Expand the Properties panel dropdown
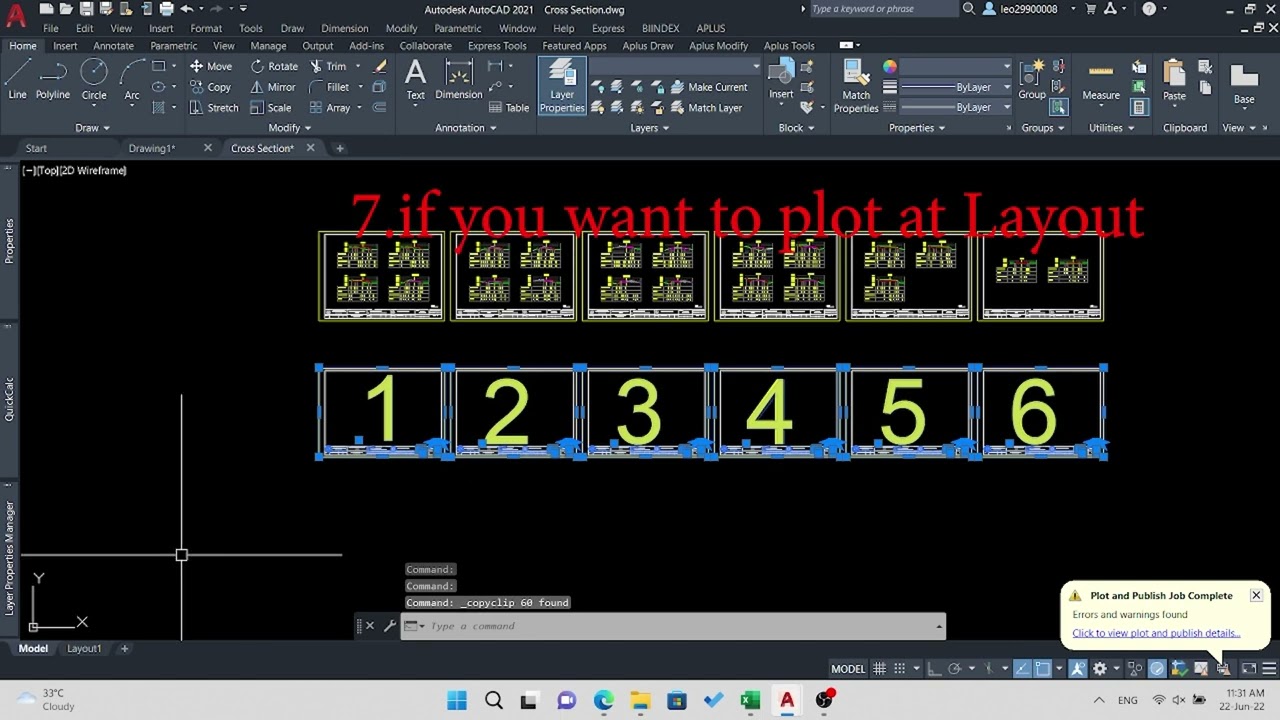Image resolution: width=1280 pixels, height=720 pixels. coord(917,128)
